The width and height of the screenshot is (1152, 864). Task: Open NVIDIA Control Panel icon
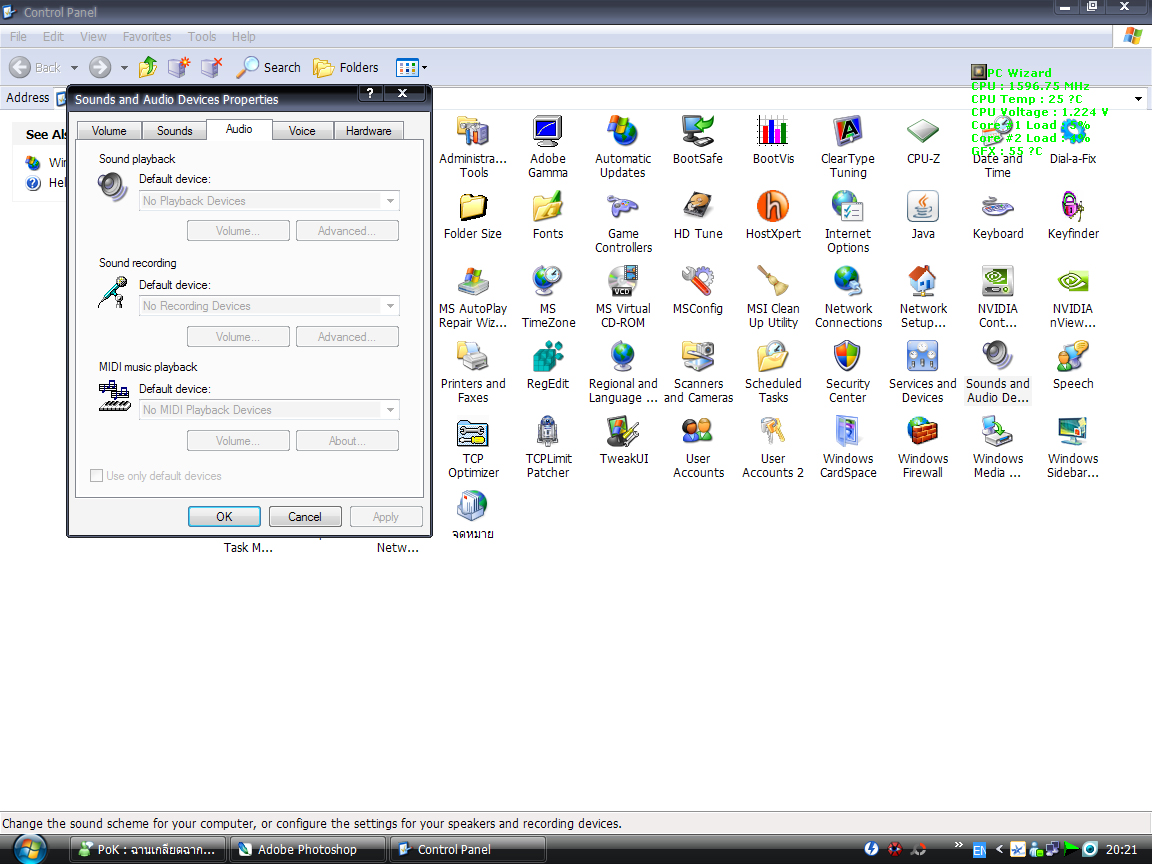coord(998,296)
